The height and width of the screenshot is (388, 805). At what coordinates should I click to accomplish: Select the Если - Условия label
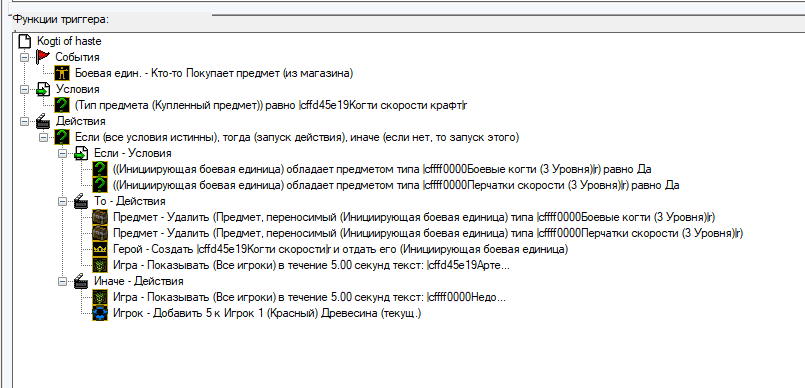[x=132, y=153]
